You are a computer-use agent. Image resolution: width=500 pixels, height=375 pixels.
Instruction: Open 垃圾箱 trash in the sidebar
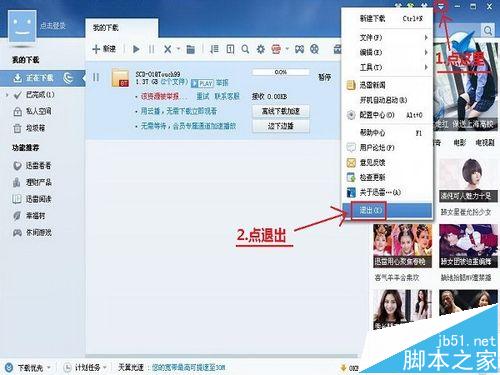[x=35, y=128]
